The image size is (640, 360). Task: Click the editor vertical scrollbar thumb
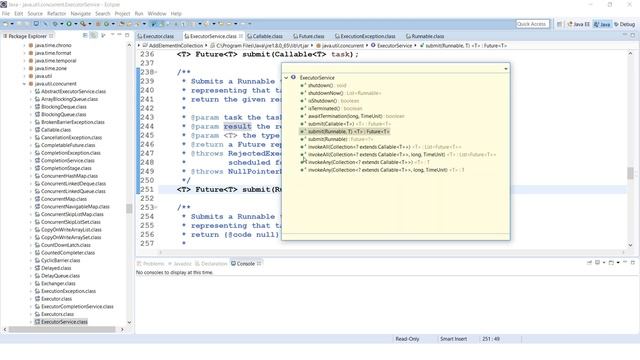pos(631,173)
